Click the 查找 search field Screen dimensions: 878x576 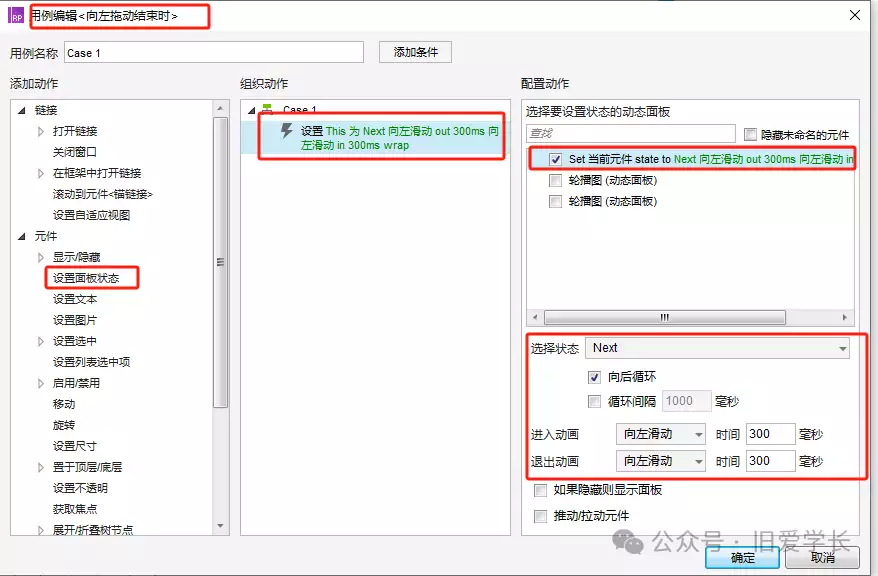[x=631, y=133]
